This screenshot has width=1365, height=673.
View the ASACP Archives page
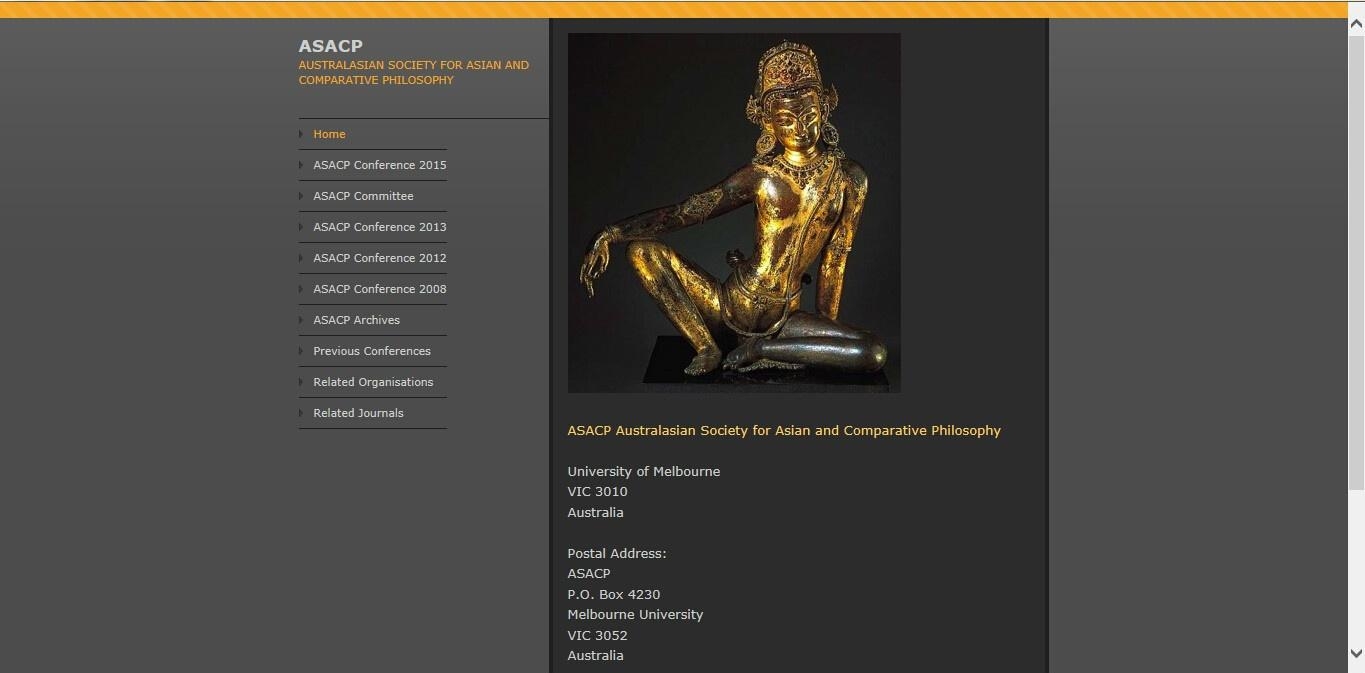pos(356,320)
